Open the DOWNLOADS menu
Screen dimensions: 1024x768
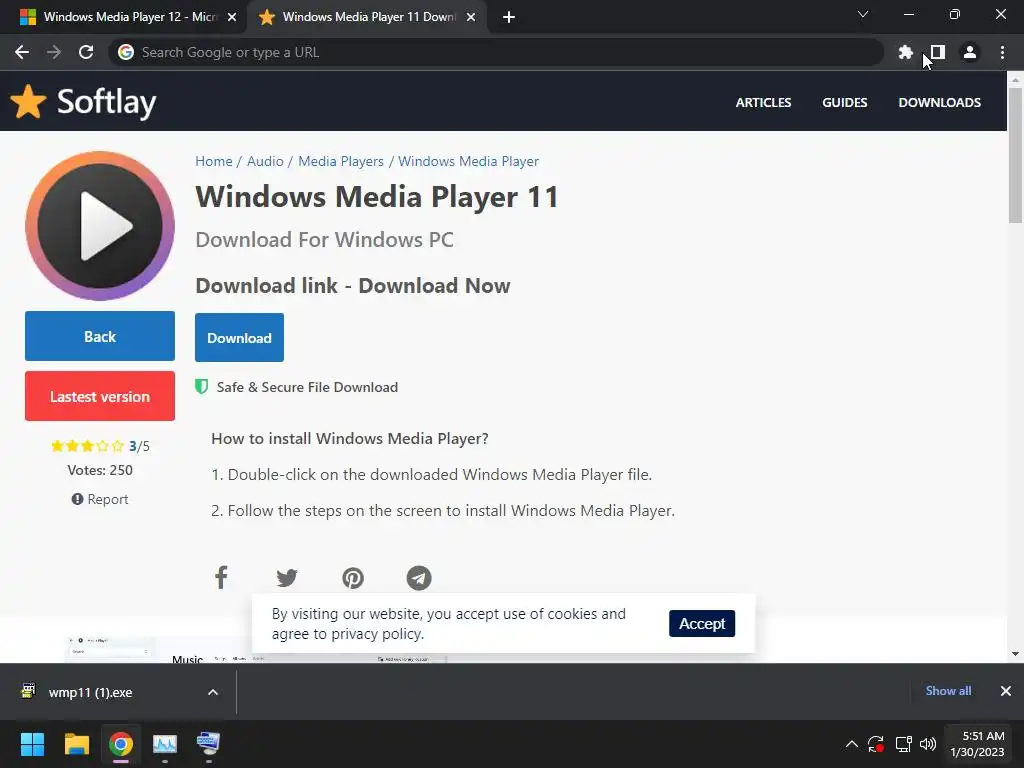click(939, 103)
